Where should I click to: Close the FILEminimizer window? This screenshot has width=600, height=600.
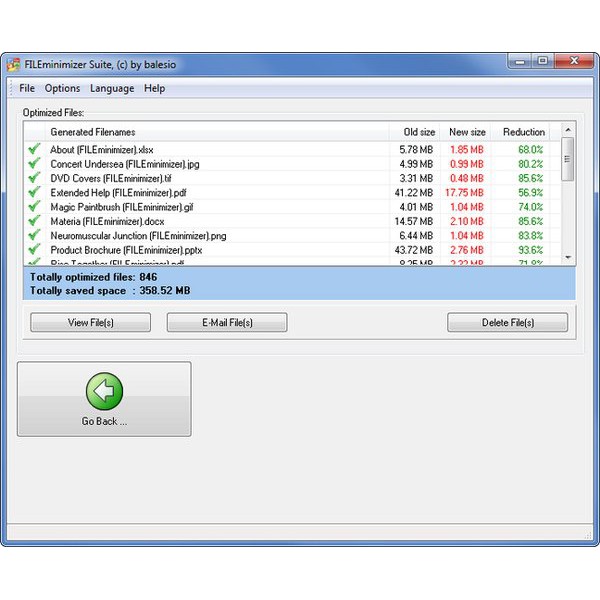(574, 61)
